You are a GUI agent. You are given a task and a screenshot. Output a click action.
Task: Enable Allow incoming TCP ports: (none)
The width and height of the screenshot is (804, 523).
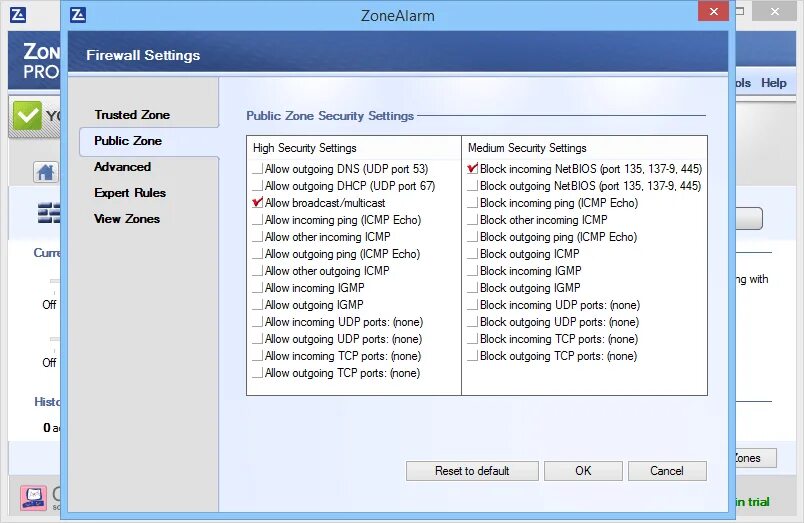coord(257,356)
